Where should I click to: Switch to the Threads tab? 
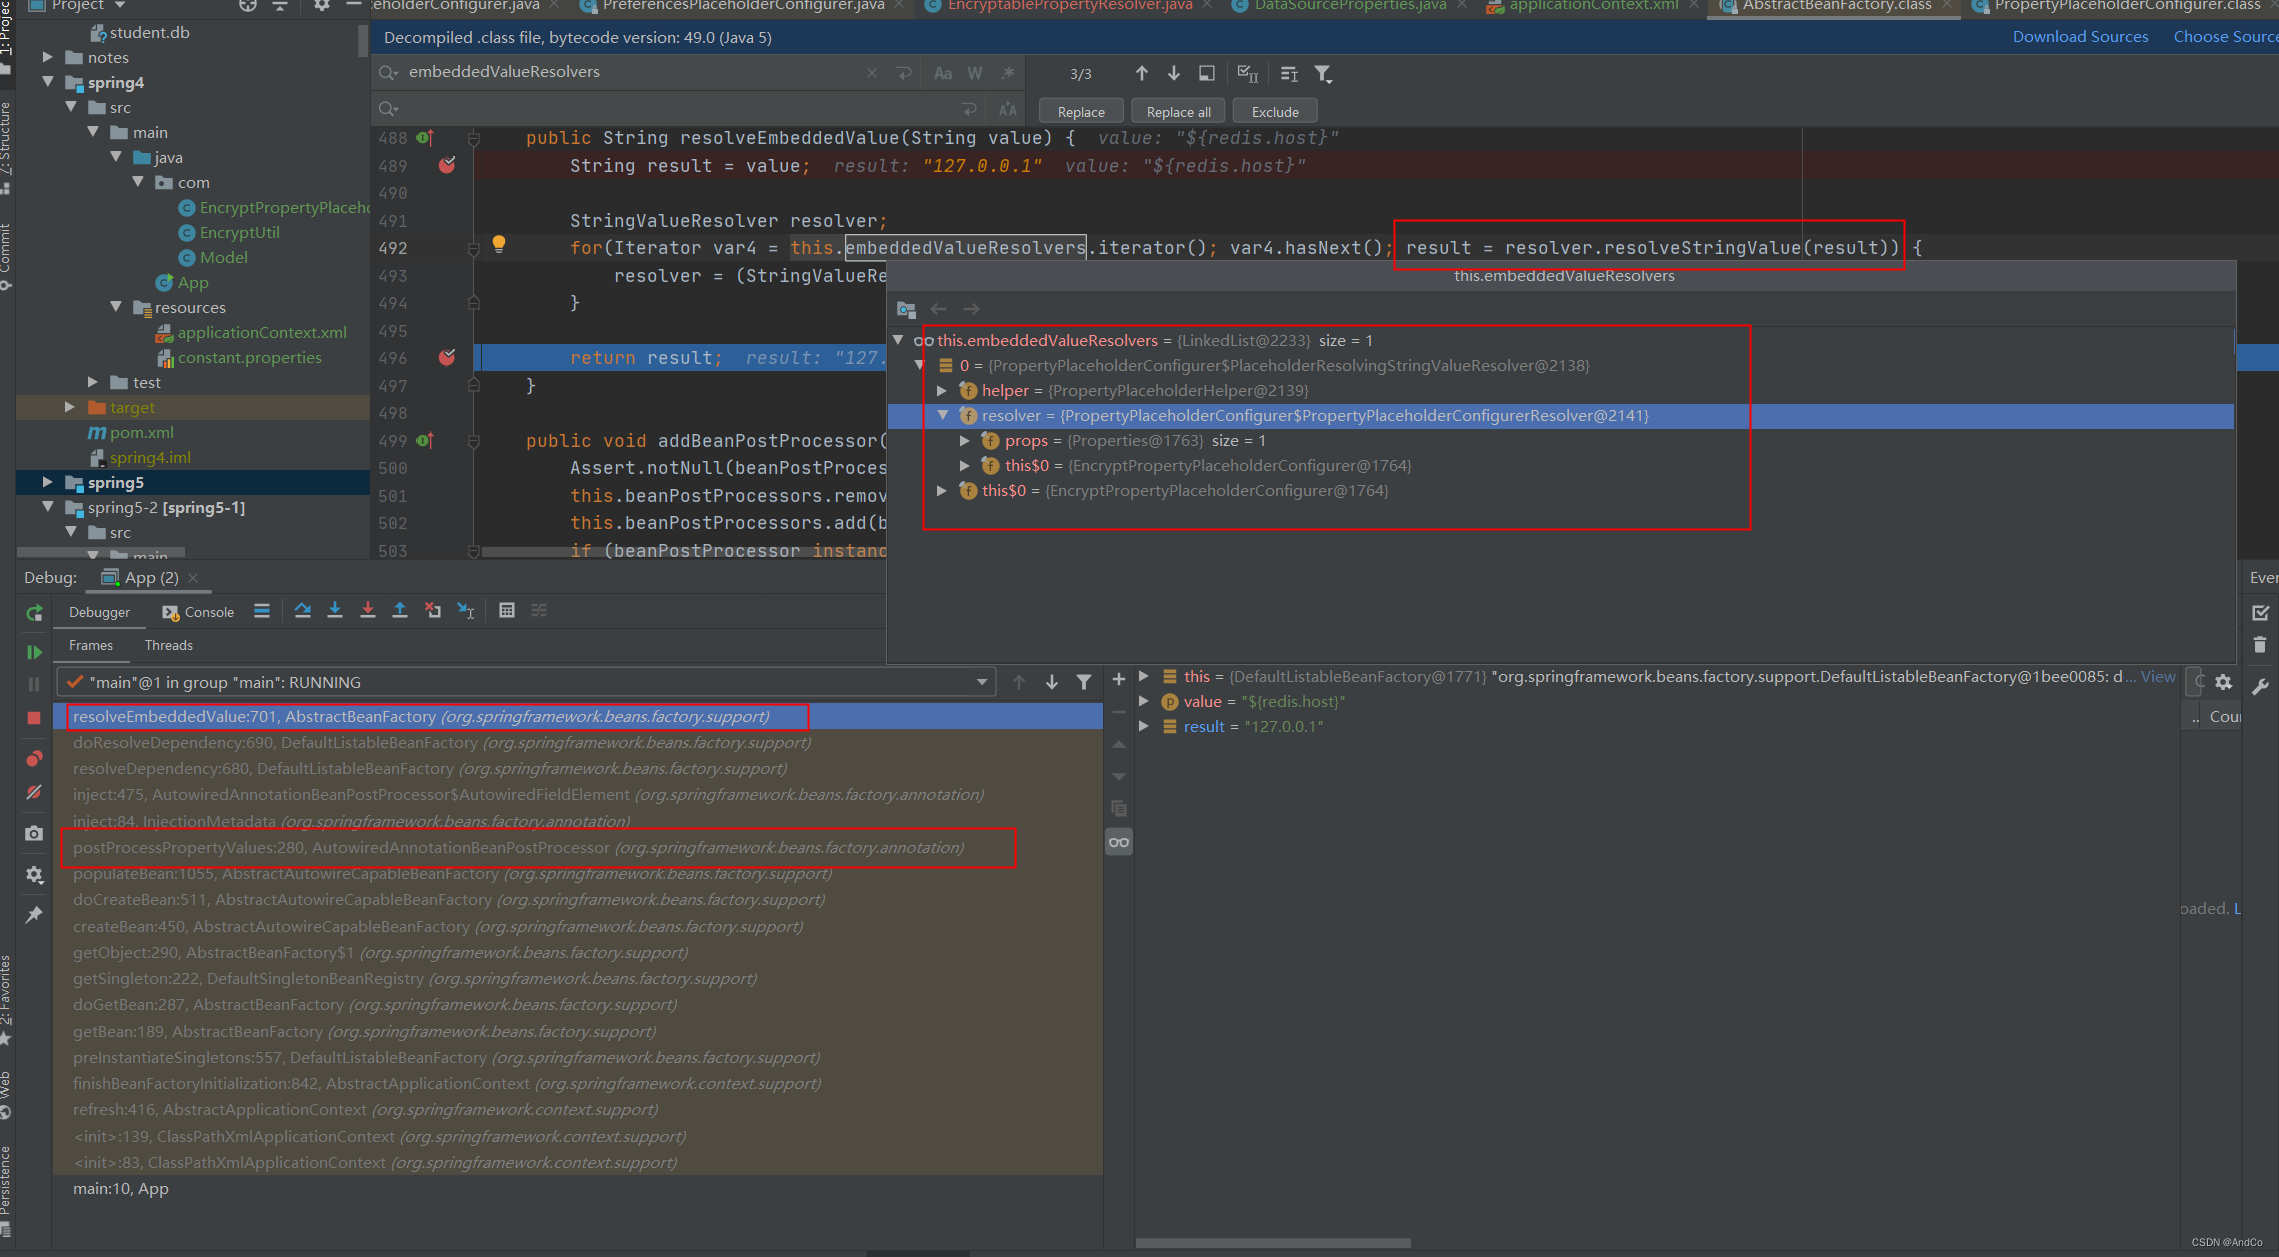click(x=169, y=645)
